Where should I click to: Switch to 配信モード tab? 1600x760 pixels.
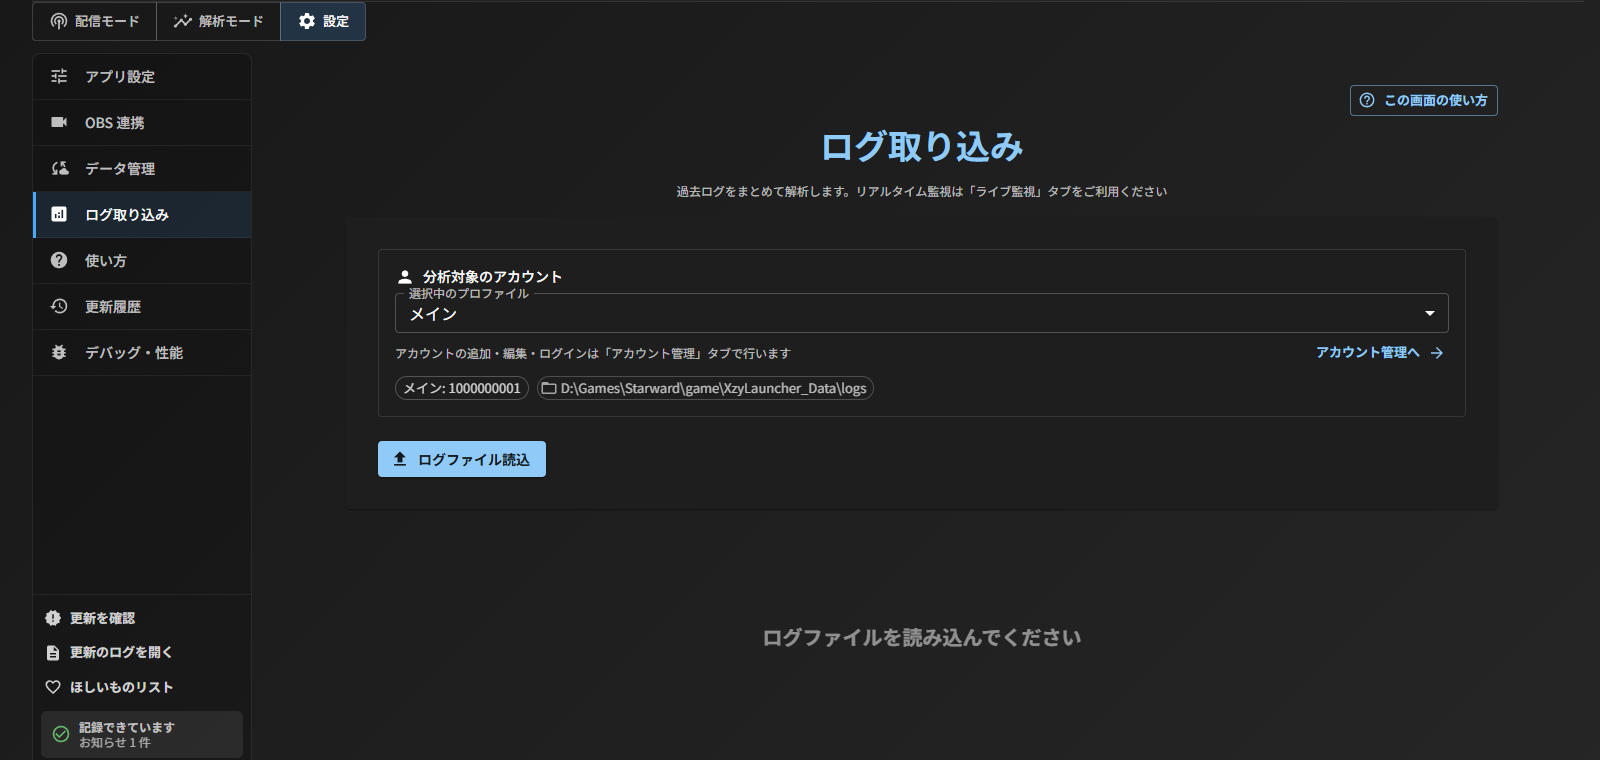tap(95, 21)
